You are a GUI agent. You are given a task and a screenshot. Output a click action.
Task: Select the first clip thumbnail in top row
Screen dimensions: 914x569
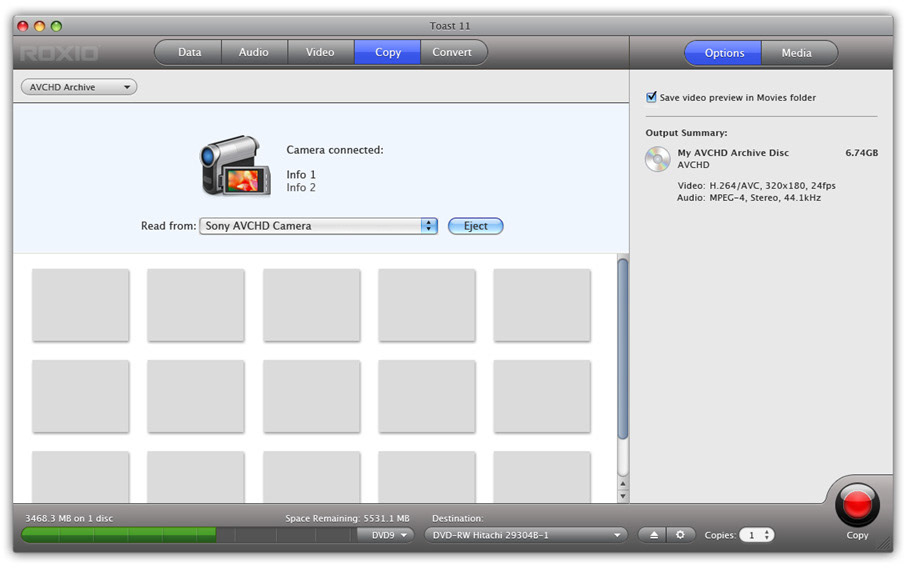[80, 305]
